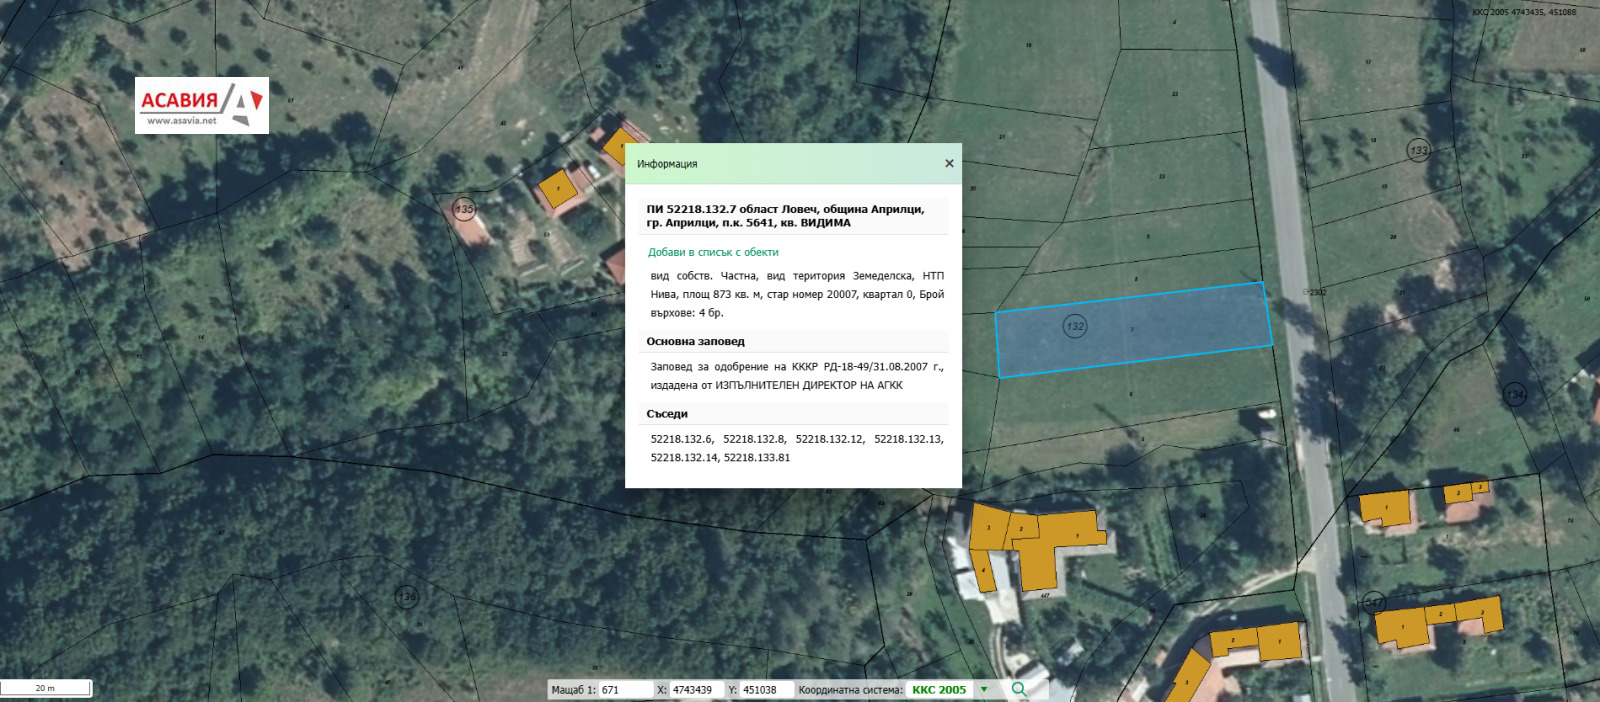
Task: Click the Добави в списък с обекти link
Action: coord(712,252)
